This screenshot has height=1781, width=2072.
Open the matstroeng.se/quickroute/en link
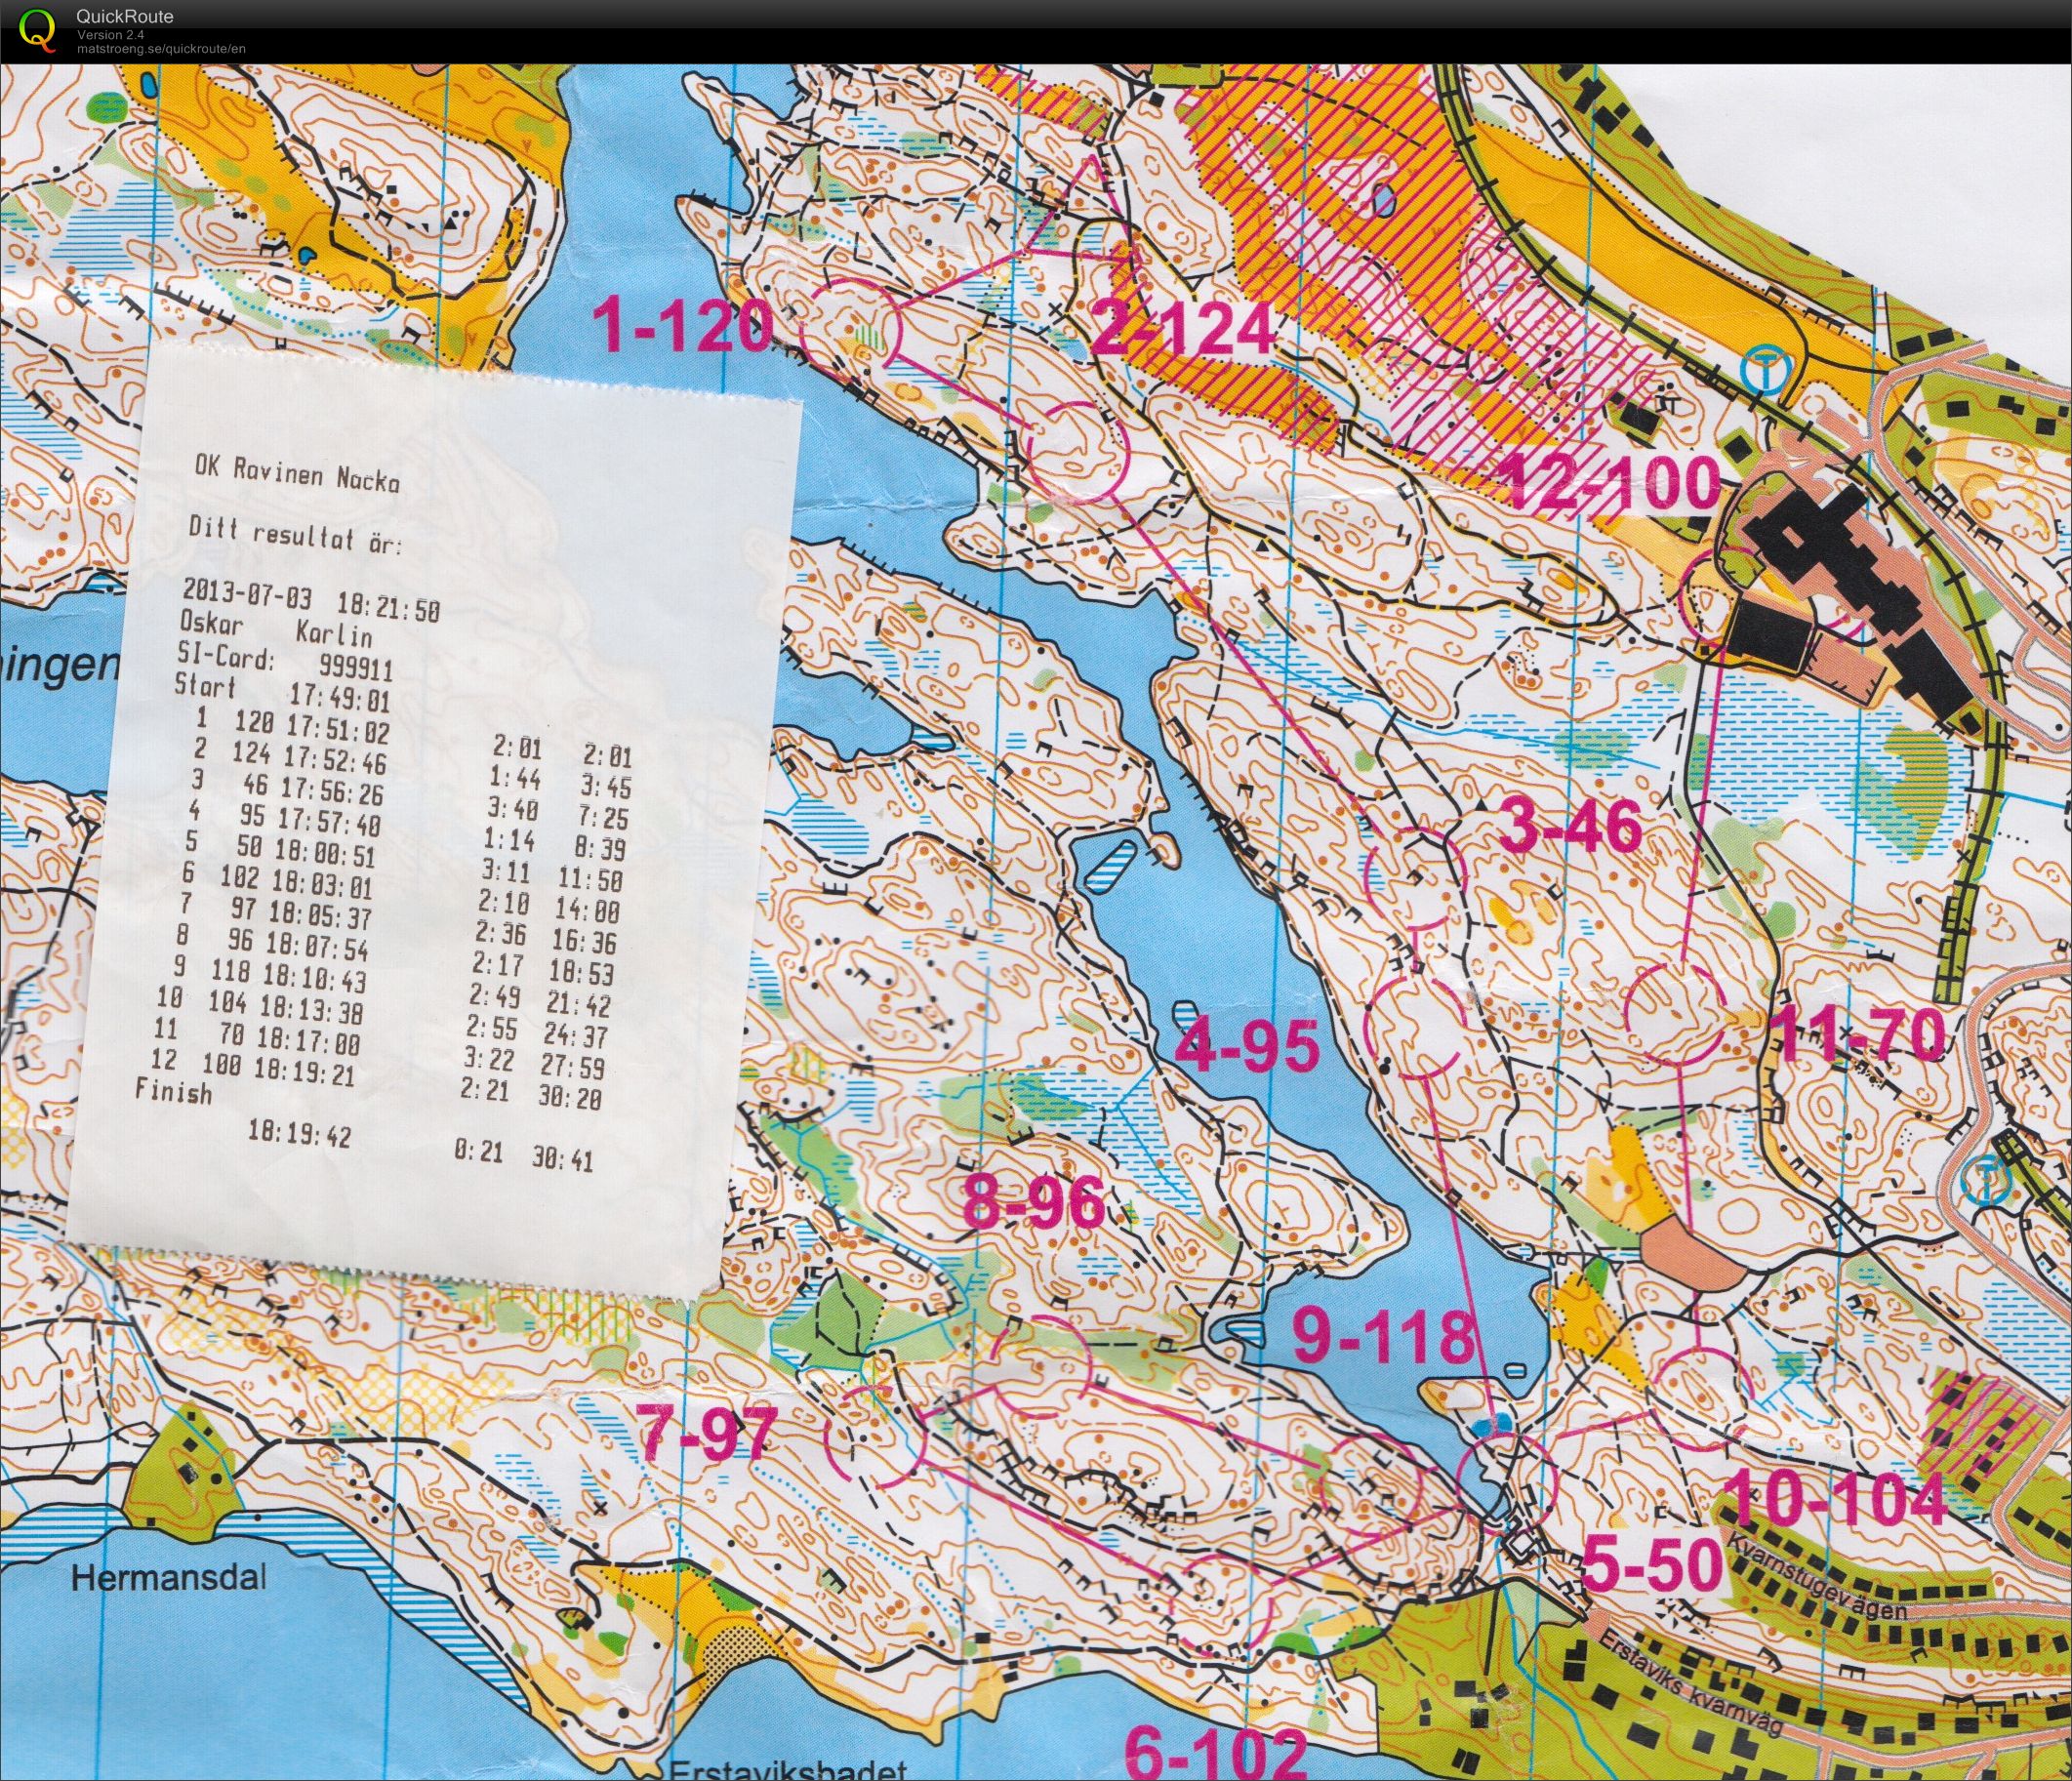[161, 48]
